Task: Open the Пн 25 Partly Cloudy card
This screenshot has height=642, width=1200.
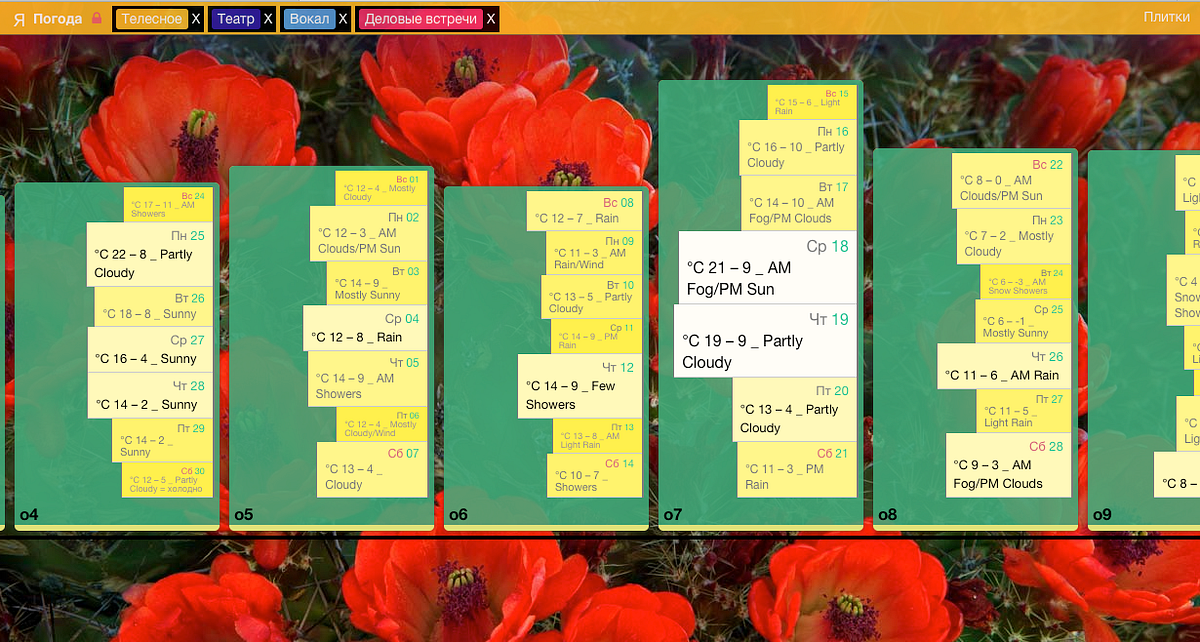Action: (150, 254)
